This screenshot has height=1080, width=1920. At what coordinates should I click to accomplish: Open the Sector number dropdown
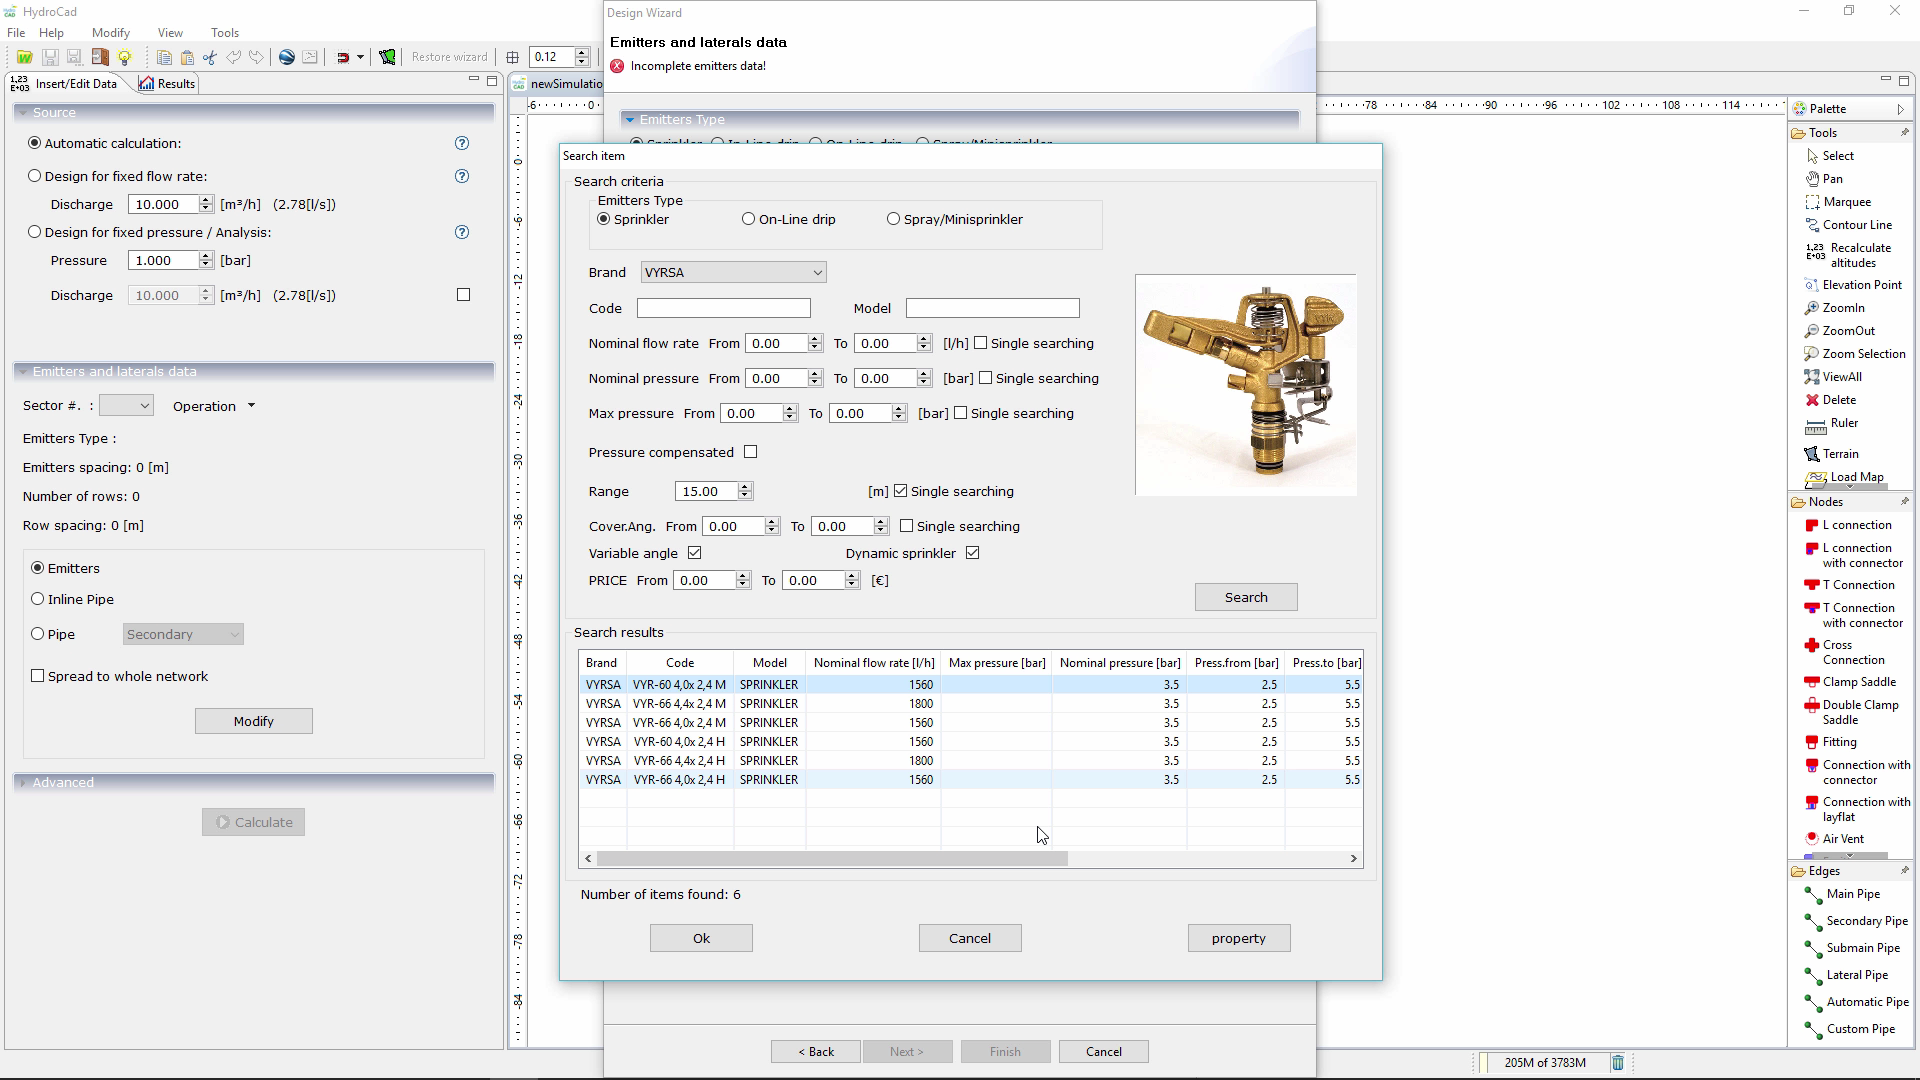click(126, 406)
